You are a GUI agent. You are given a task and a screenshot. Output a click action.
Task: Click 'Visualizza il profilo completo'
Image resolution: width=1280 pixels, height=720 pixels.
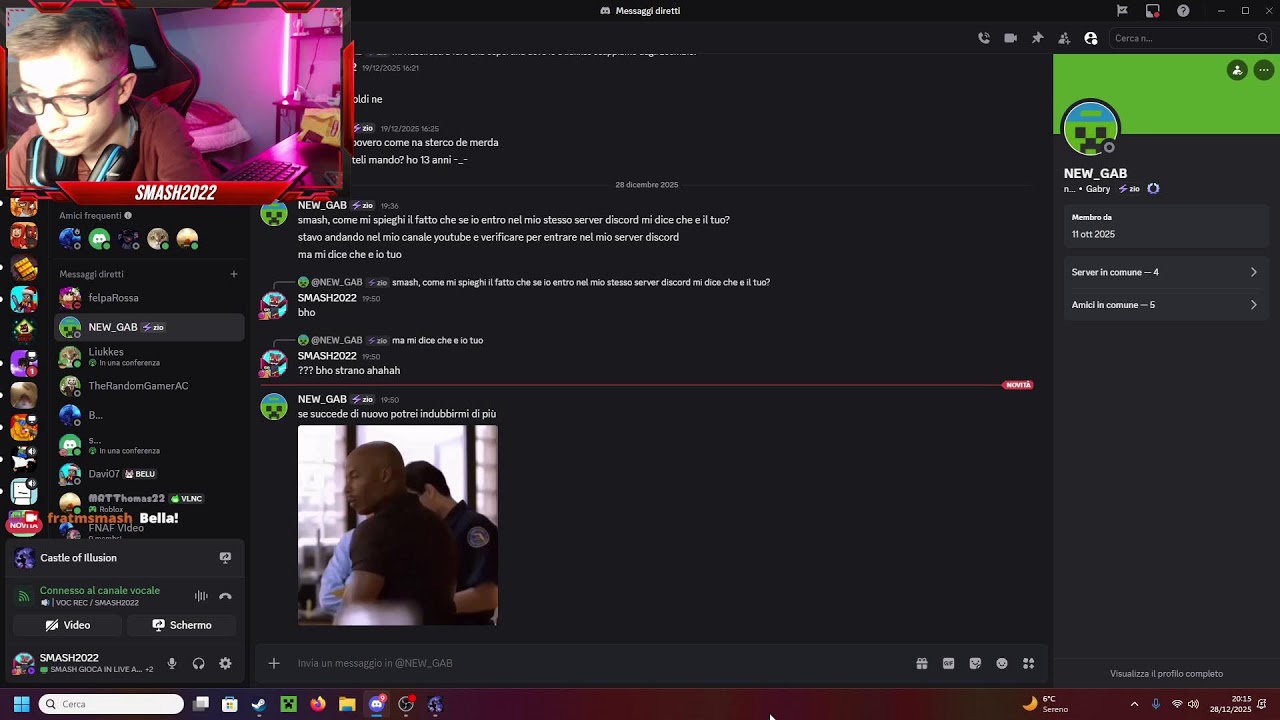pyautogui.click(x=1166, y=674)
